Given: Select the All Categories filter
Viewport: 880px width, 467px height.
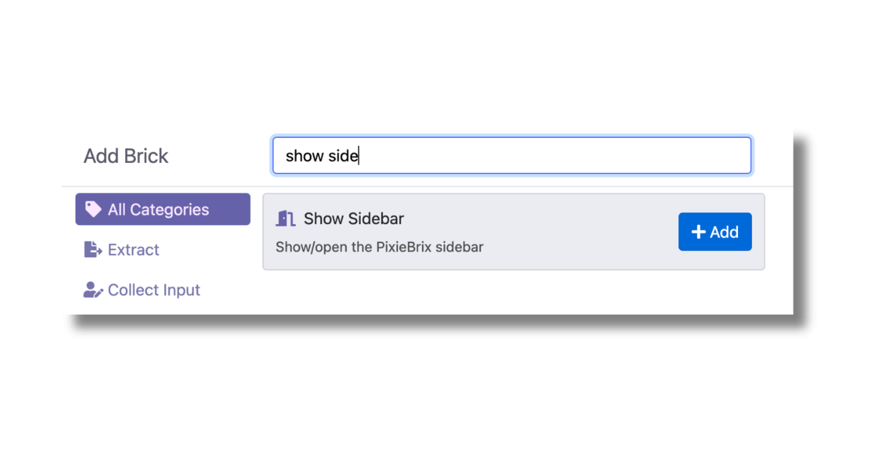Looking at the screenshot, I should tap(163, 209).
